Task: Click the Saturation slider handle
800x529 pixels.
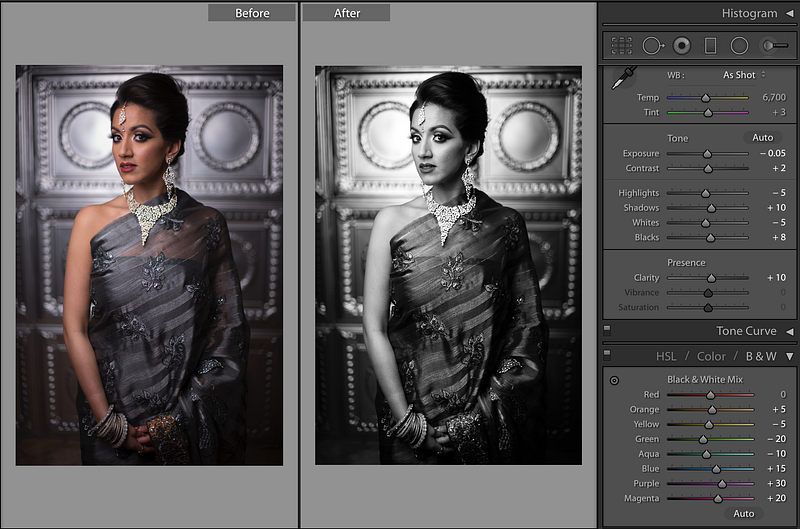Action: pyautogui.click(x=708, y=308)
